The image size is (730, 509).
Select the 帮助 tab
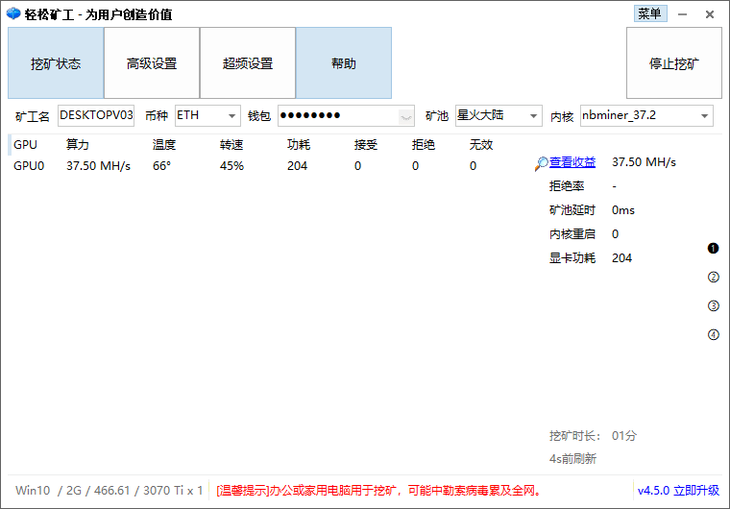[x=343, y=64]
